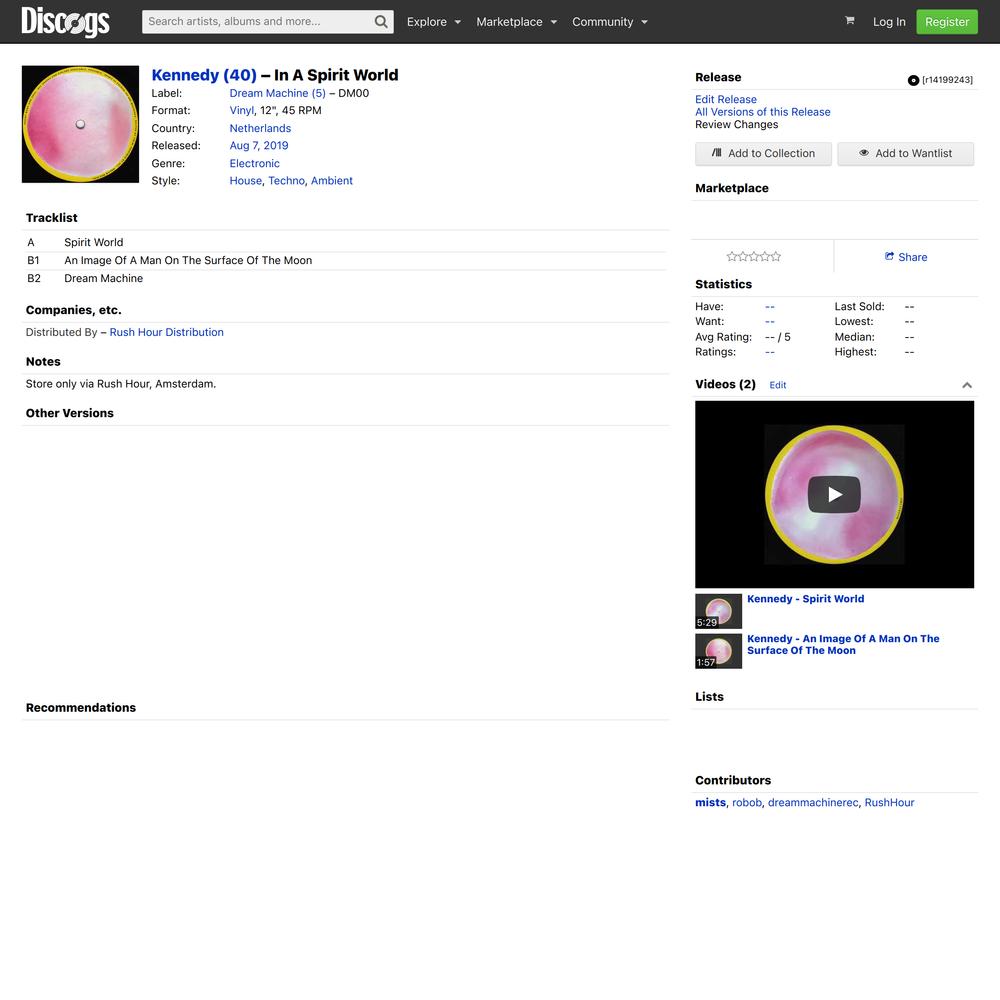Play the main video
This screenshot has width=1000, height=1000.
tap(834, 494)
